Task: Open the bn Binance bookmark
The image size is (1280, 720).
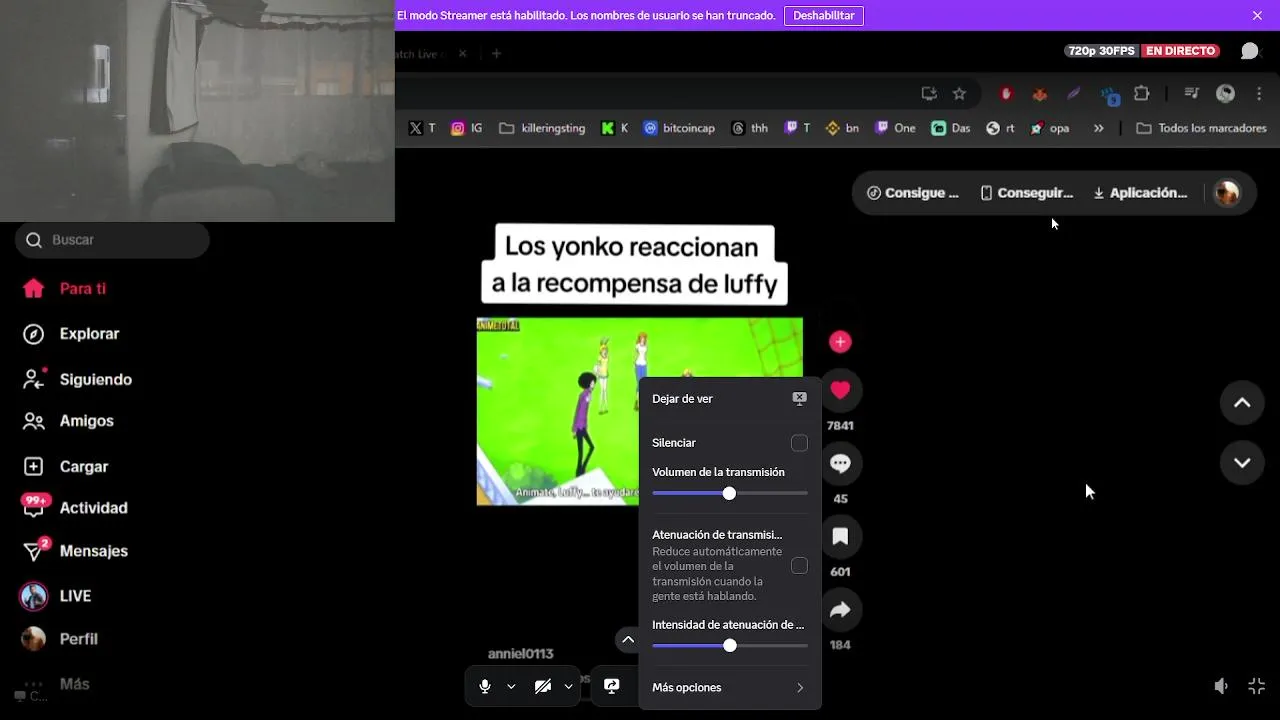Action: click(842, 128)
